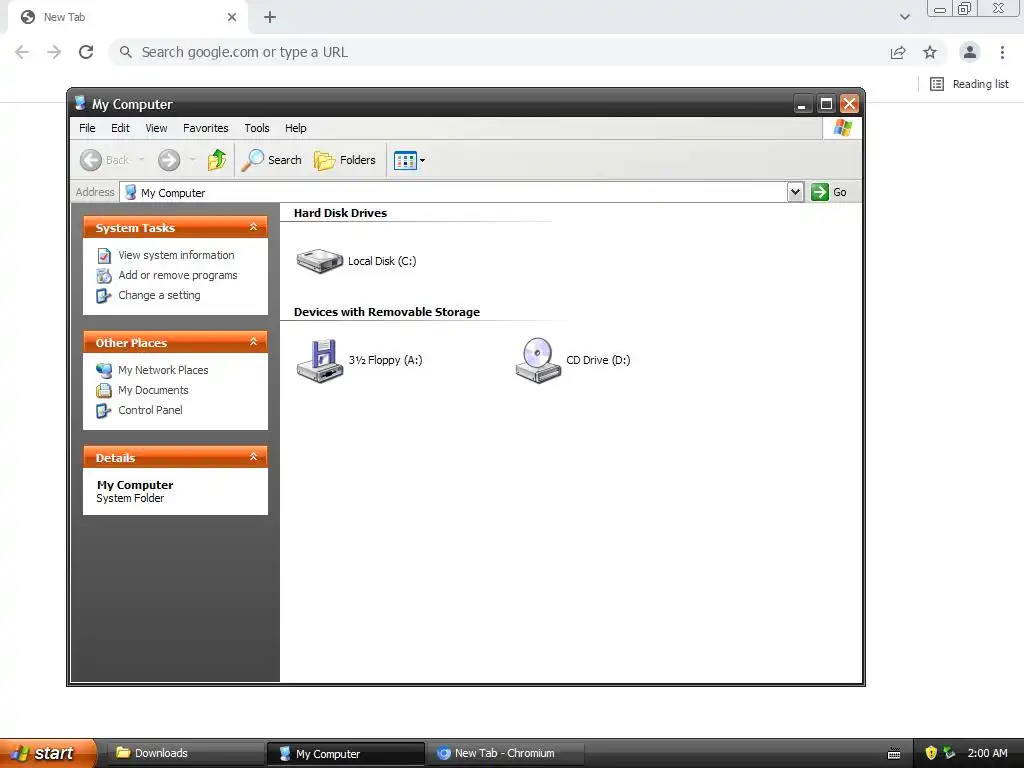
Task: Click the Views toolbar icon
Action: pos(405,160)
